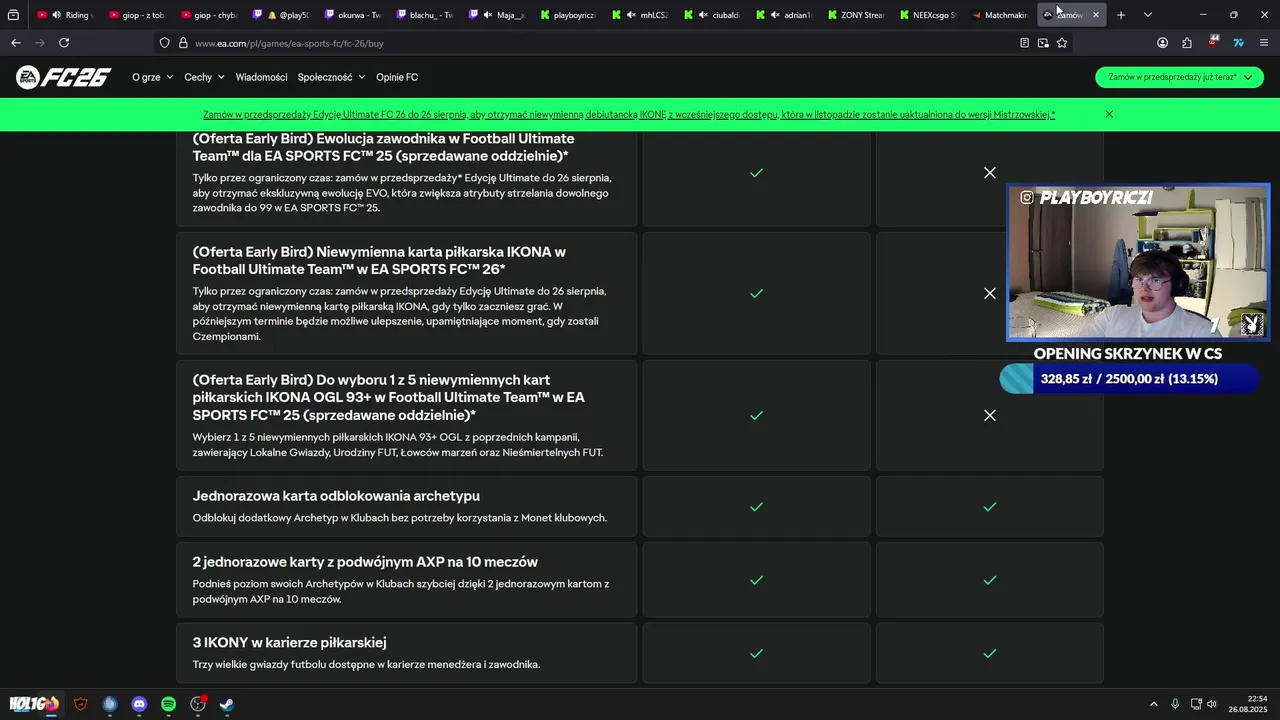The height and width of the screenshot is (720, 1280).
Task: Click the site padlock icon in address bar
Action: pos(183,43)
